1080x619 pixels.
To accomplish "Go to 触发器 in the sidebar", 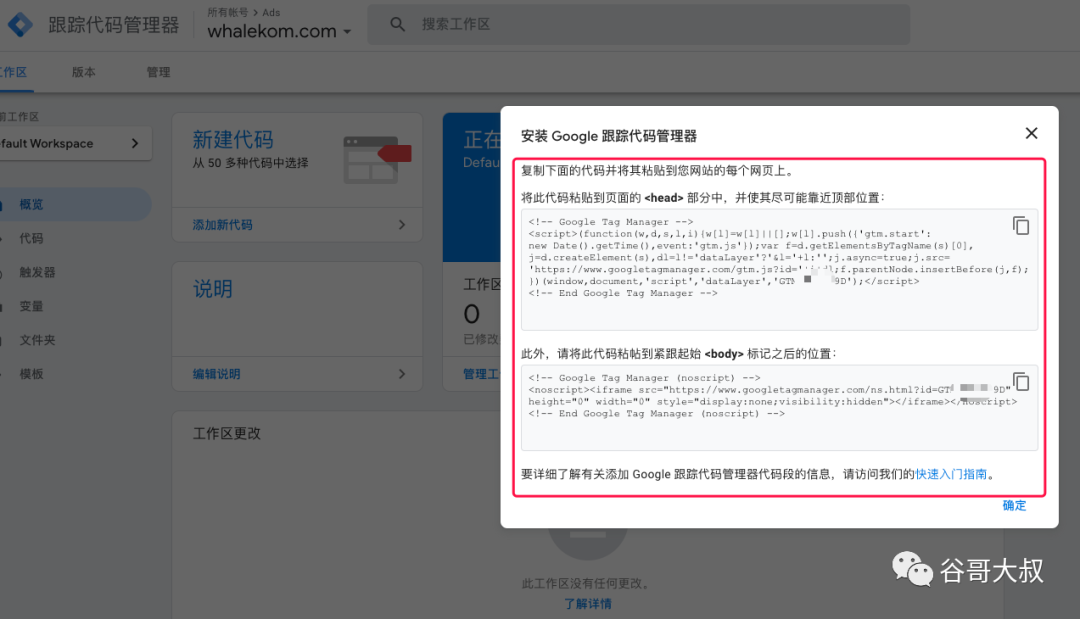I will coord(38,272).
